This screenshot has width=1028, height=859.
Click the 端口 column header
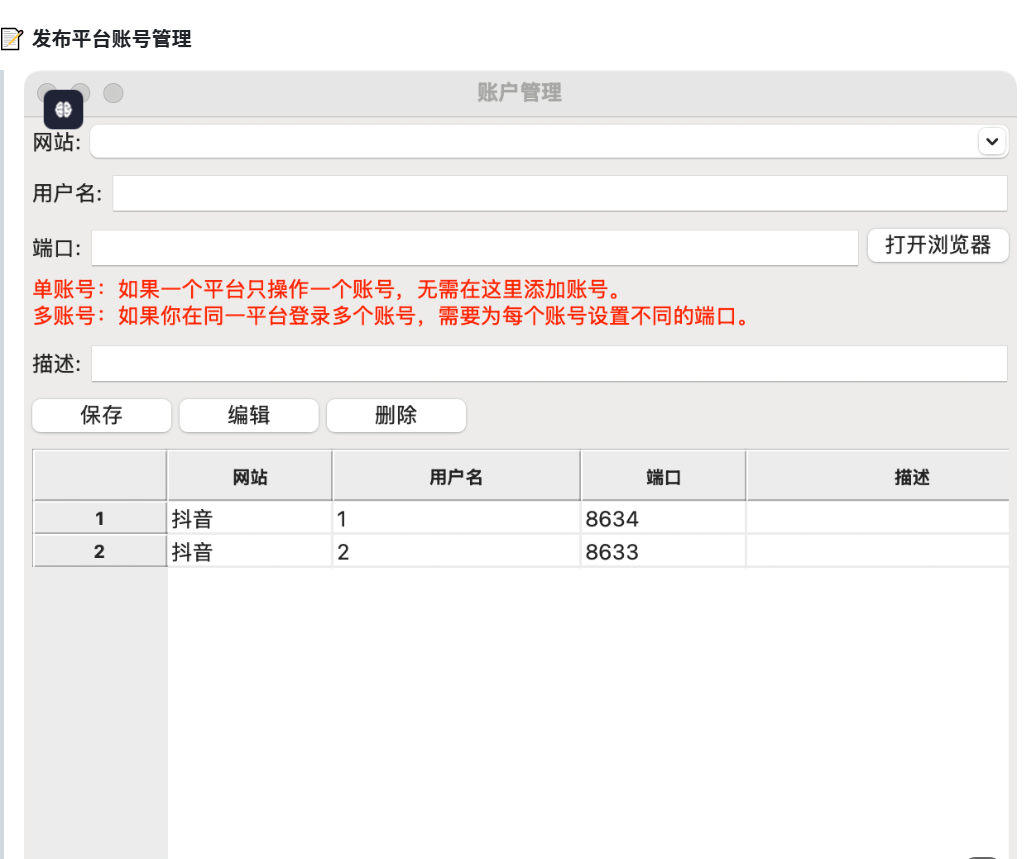[x=663, y=477]
